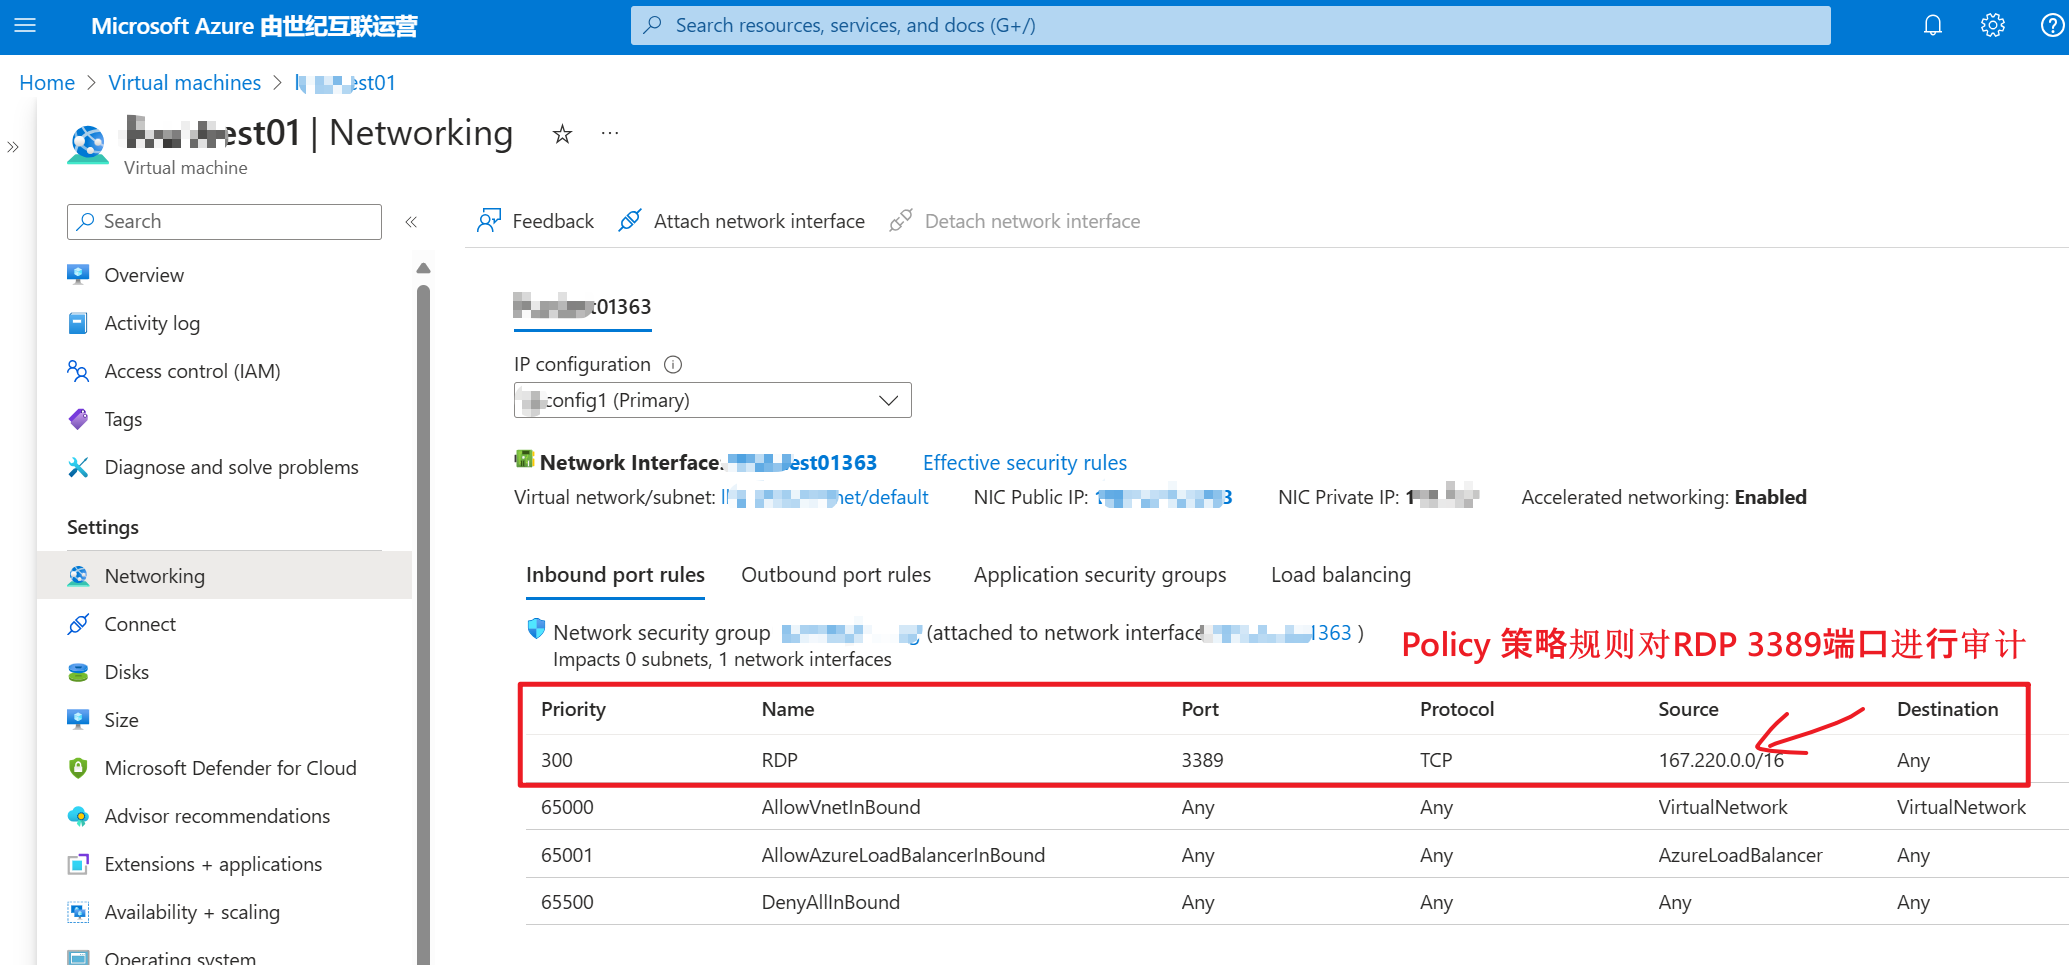Open the notifications bell icon

pos(1932,26)
